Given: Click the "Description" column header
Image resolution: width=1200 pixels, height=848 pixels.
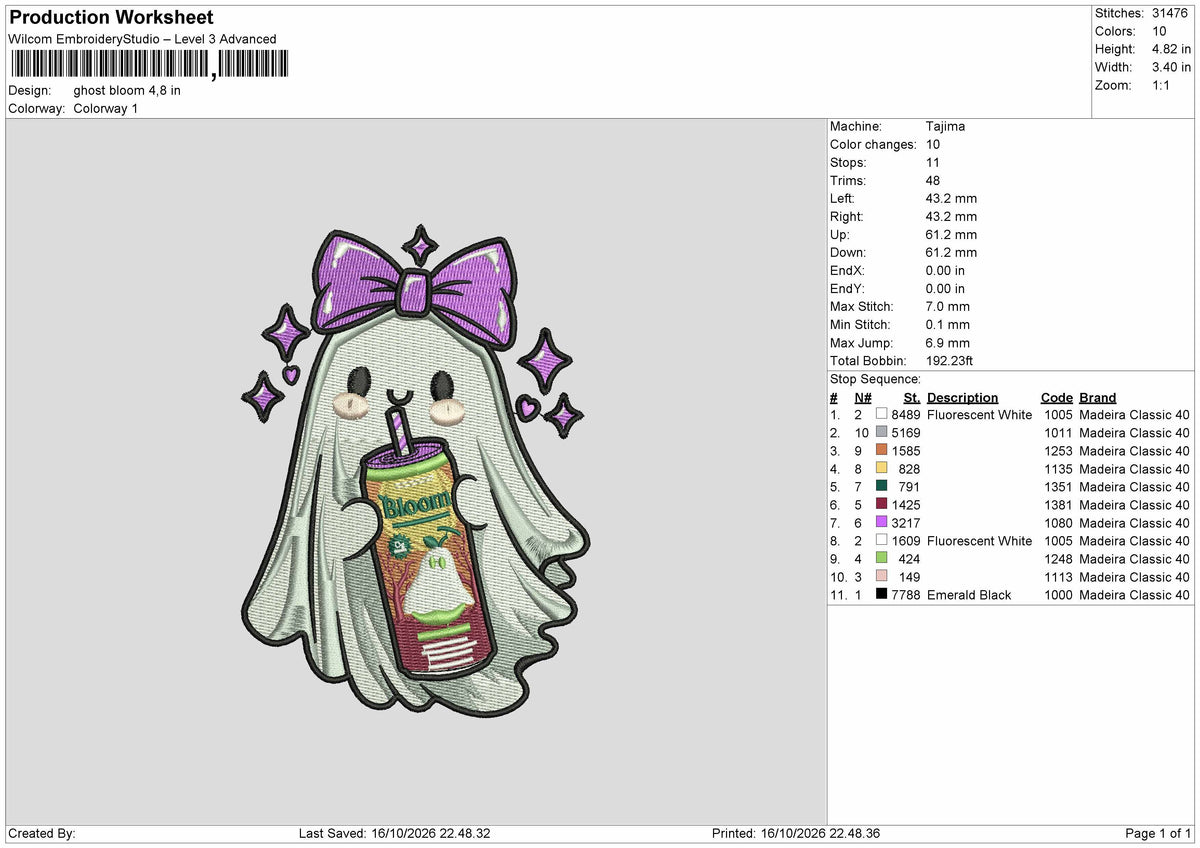Looking at the screenshot, I should pyautogui.click(x=962, y=397).
